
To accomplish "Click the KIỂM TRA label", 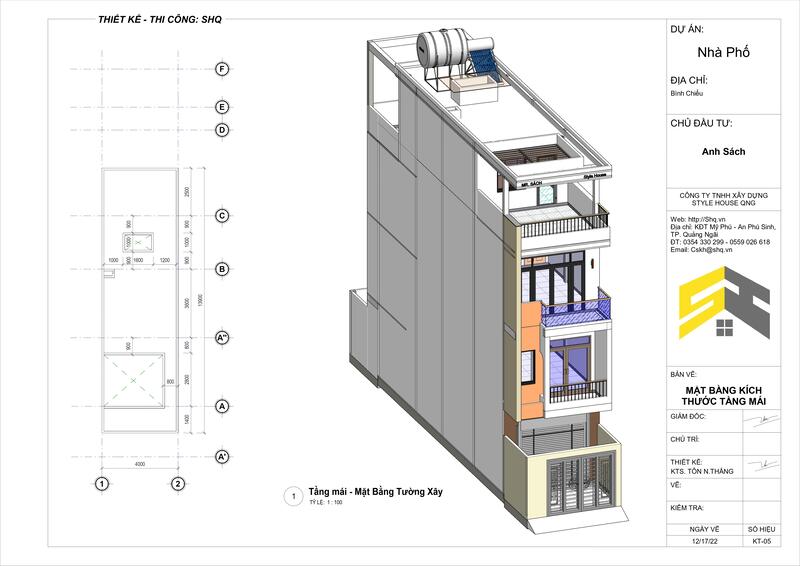I will pos(687,508).
